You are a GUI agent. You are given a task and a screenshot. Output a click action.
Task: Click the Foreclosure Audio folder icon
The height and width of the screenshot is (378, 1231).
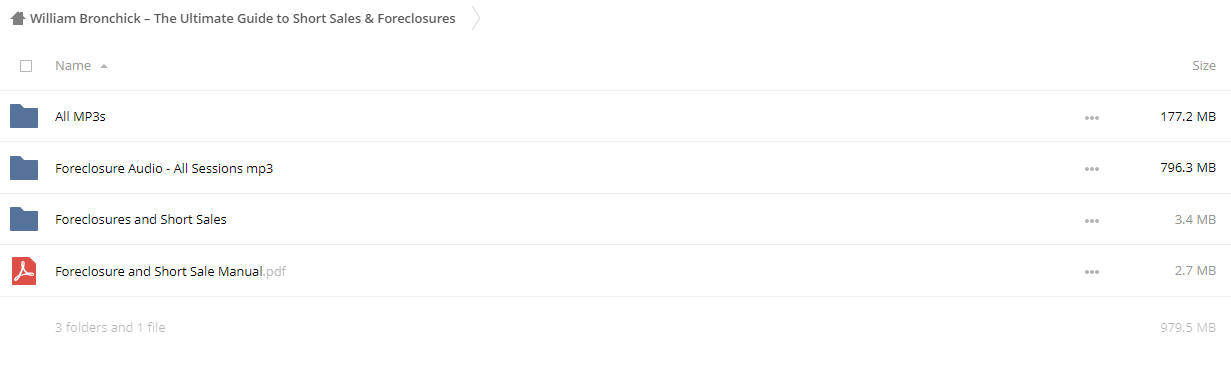pos(24,168)
